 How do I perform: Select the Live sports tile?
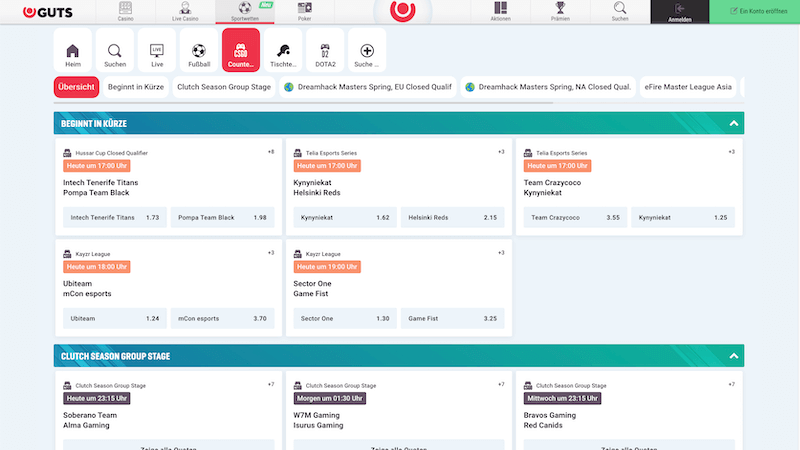157,50
